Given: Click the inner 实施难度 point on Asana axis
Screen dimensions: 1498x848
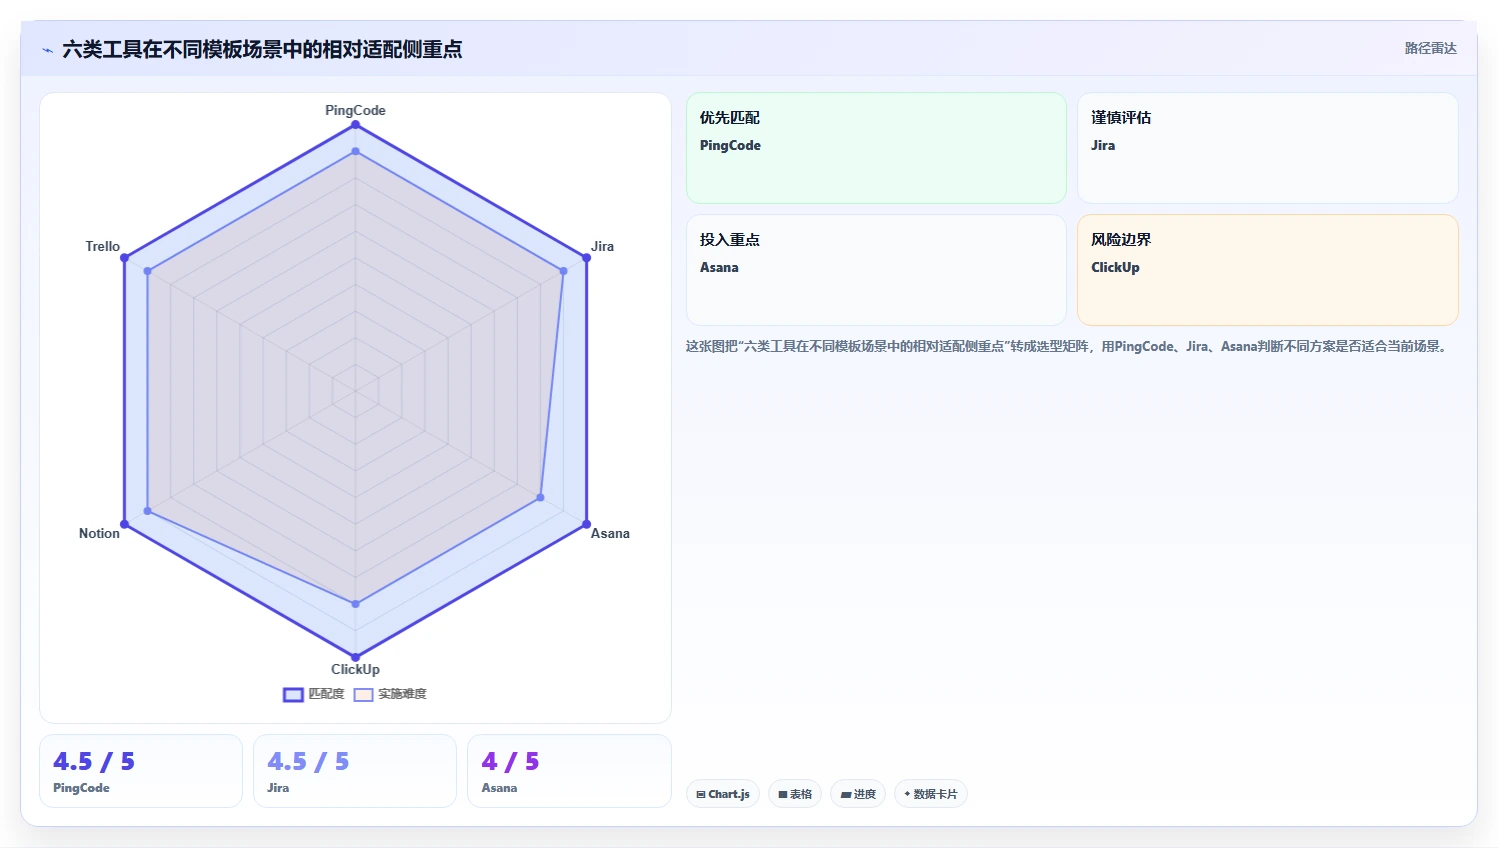Looking at the screenshot, I should click(x=540, y=497).
